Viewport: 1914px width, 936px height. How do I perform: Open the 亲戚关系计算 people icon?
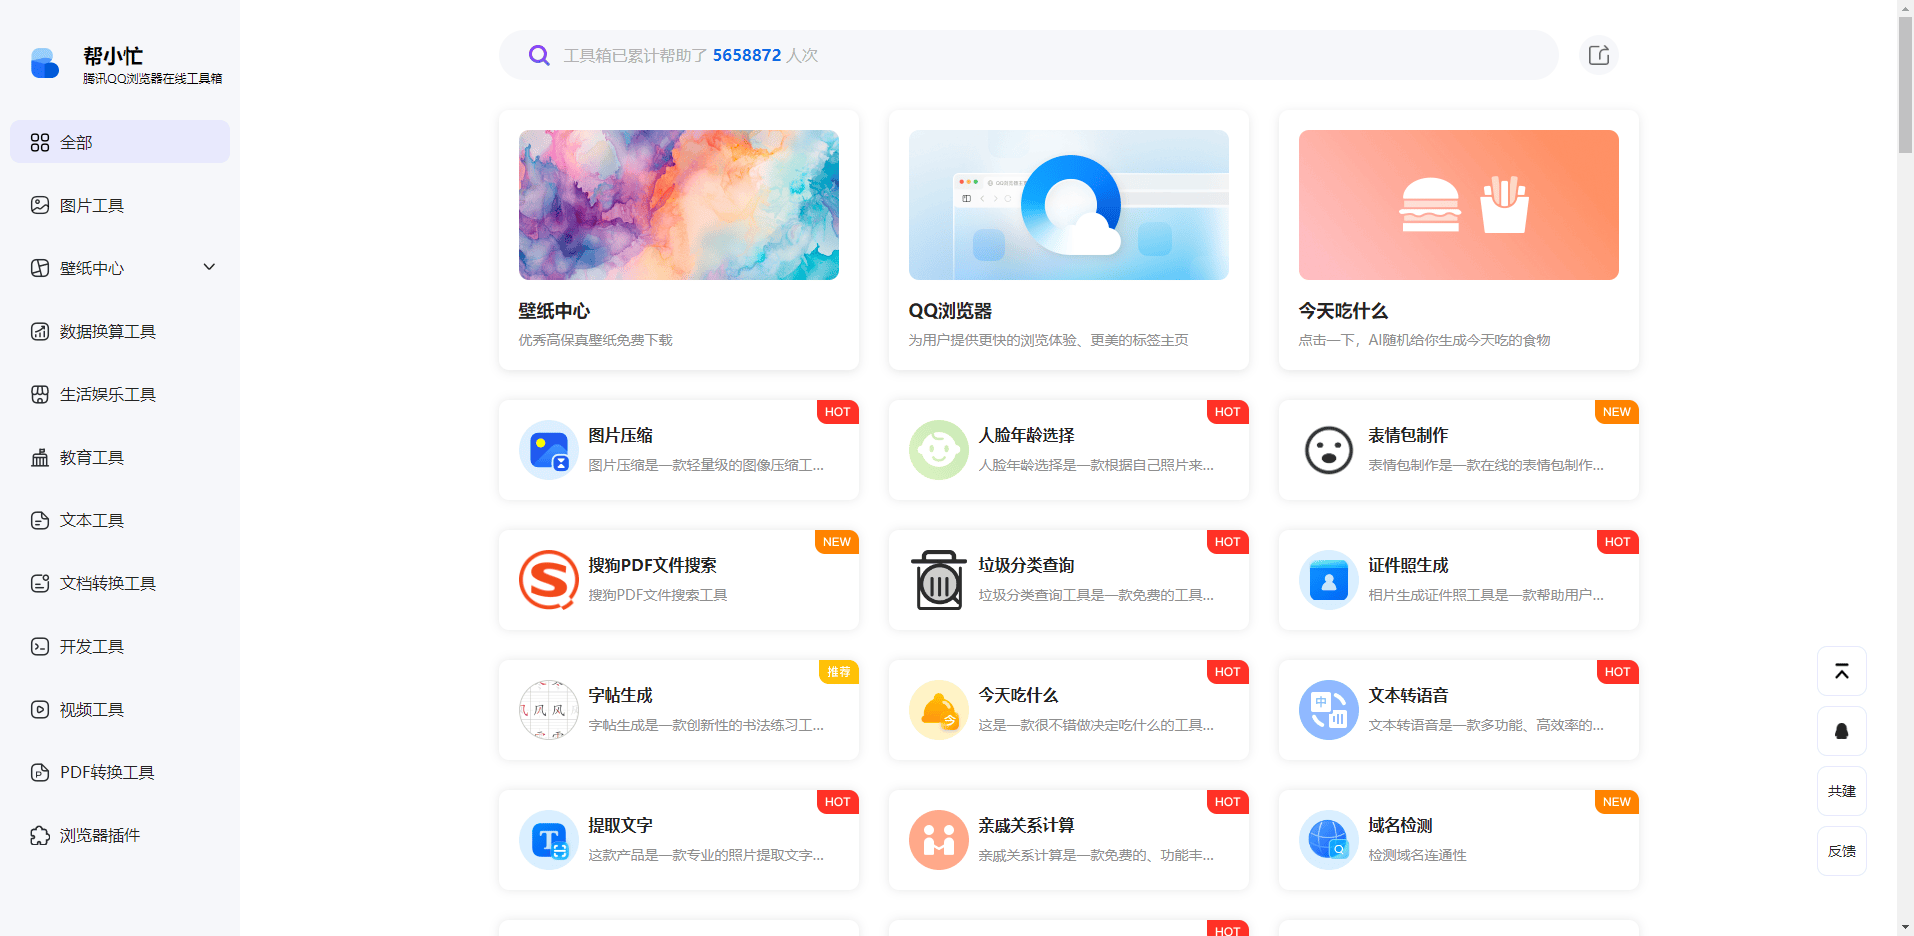tap(939, 840)
